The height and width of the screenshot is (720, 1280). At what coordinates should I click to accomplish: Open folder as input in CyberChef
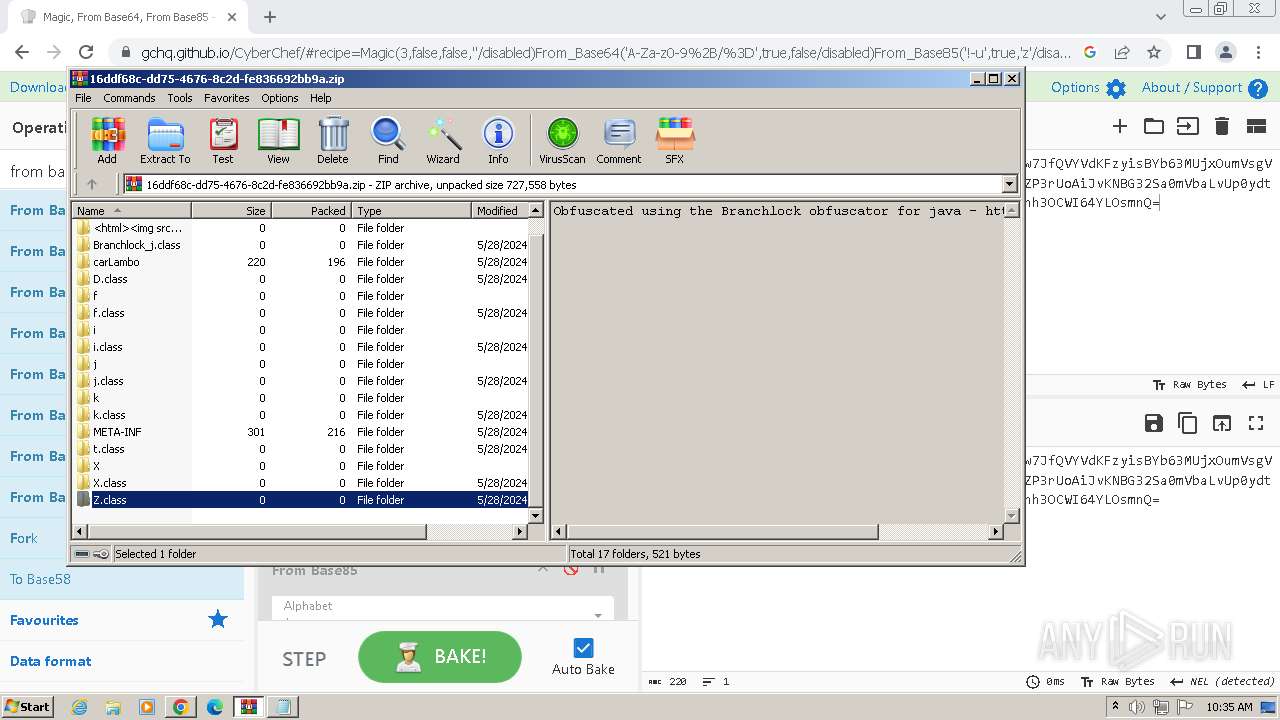(1154, 126)
